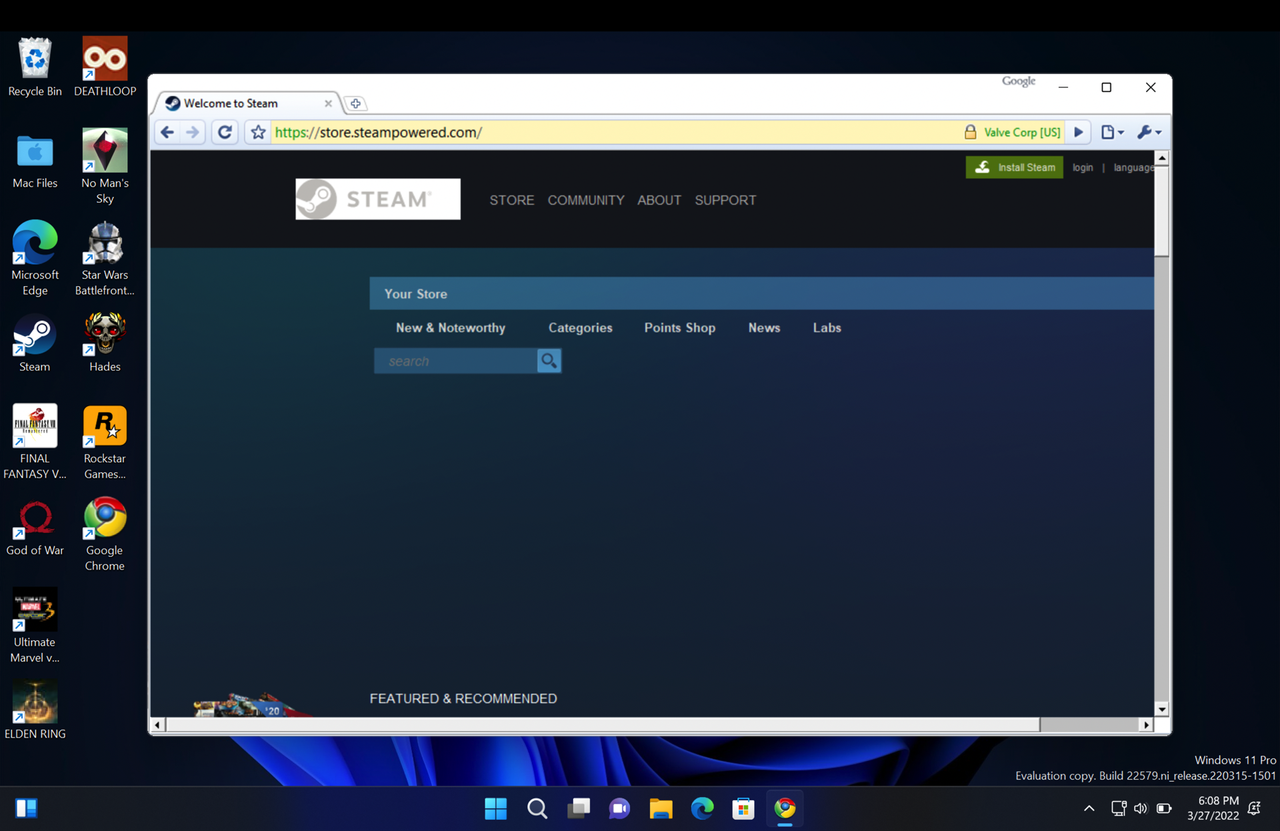Reload the Steam store page
The width and height of the screenshot is (1280, 831).
(225, 132)
